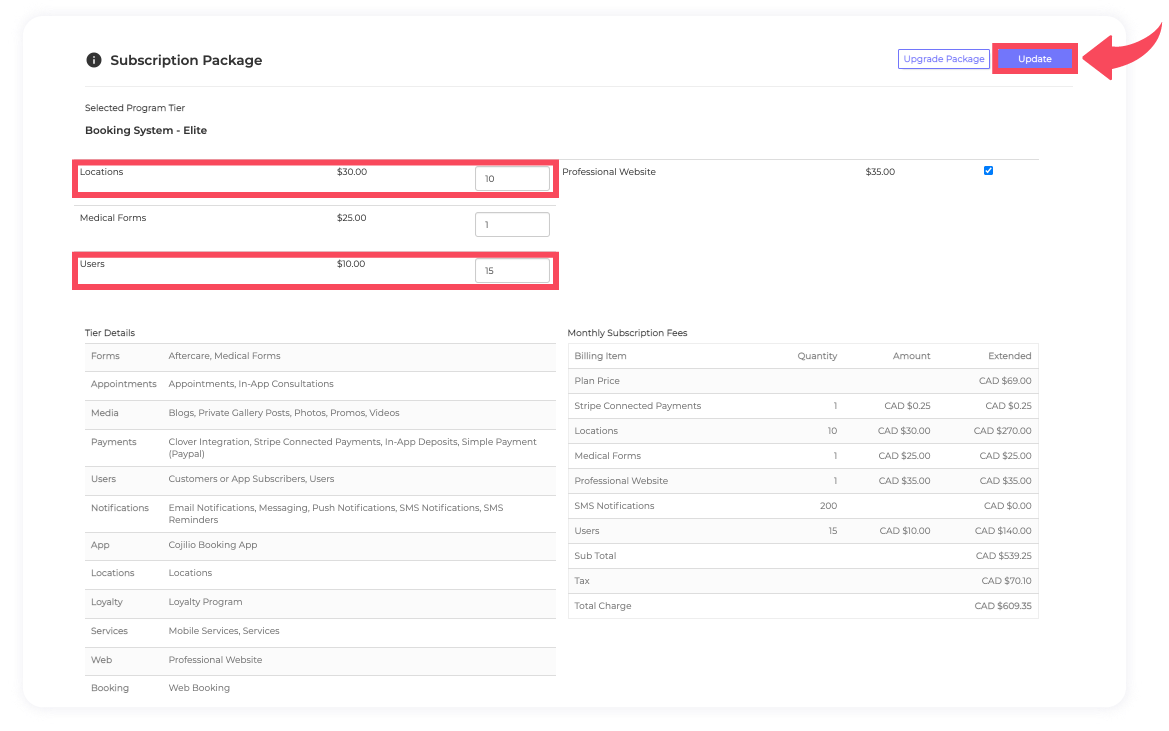
Task: Select the Loyalty Program tier detail
Action: click(205, 602)
